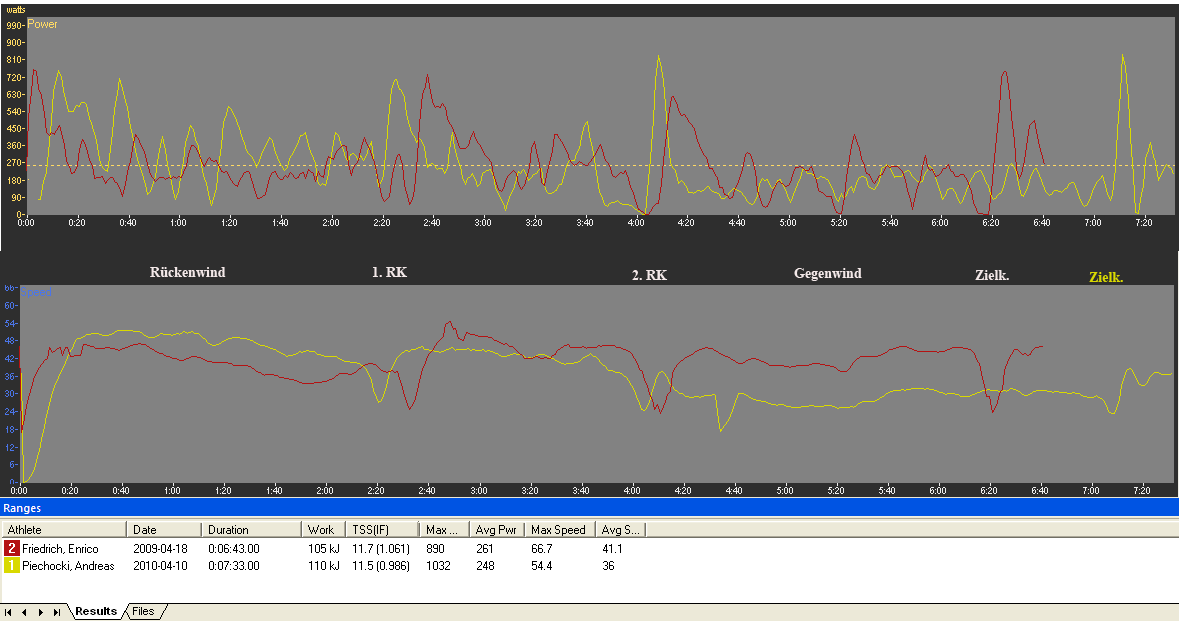Viewport: 1179px width, 621px height.
Task: Click the blue Speed chart label
Action: pyautogui.click(x=38, y=292)
